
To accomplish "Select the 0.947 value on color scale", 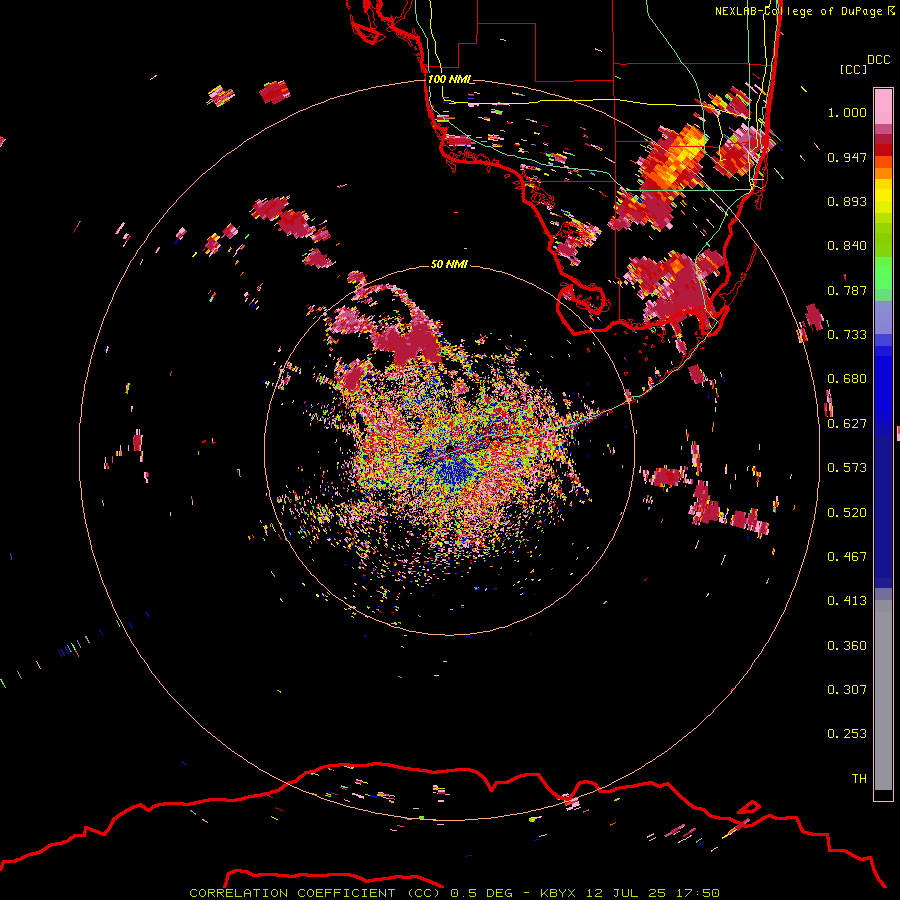I will 847,157.
